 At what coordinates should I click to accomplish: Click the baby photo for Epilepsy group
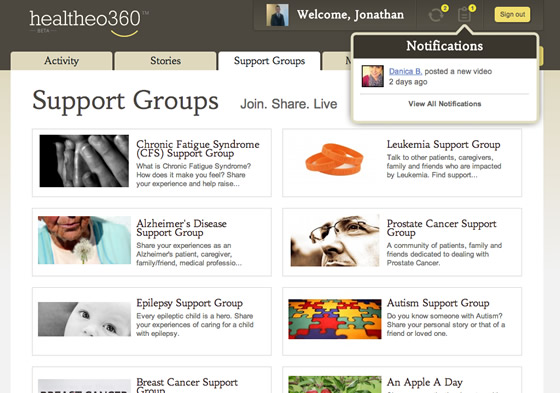[x=84, y=319]
